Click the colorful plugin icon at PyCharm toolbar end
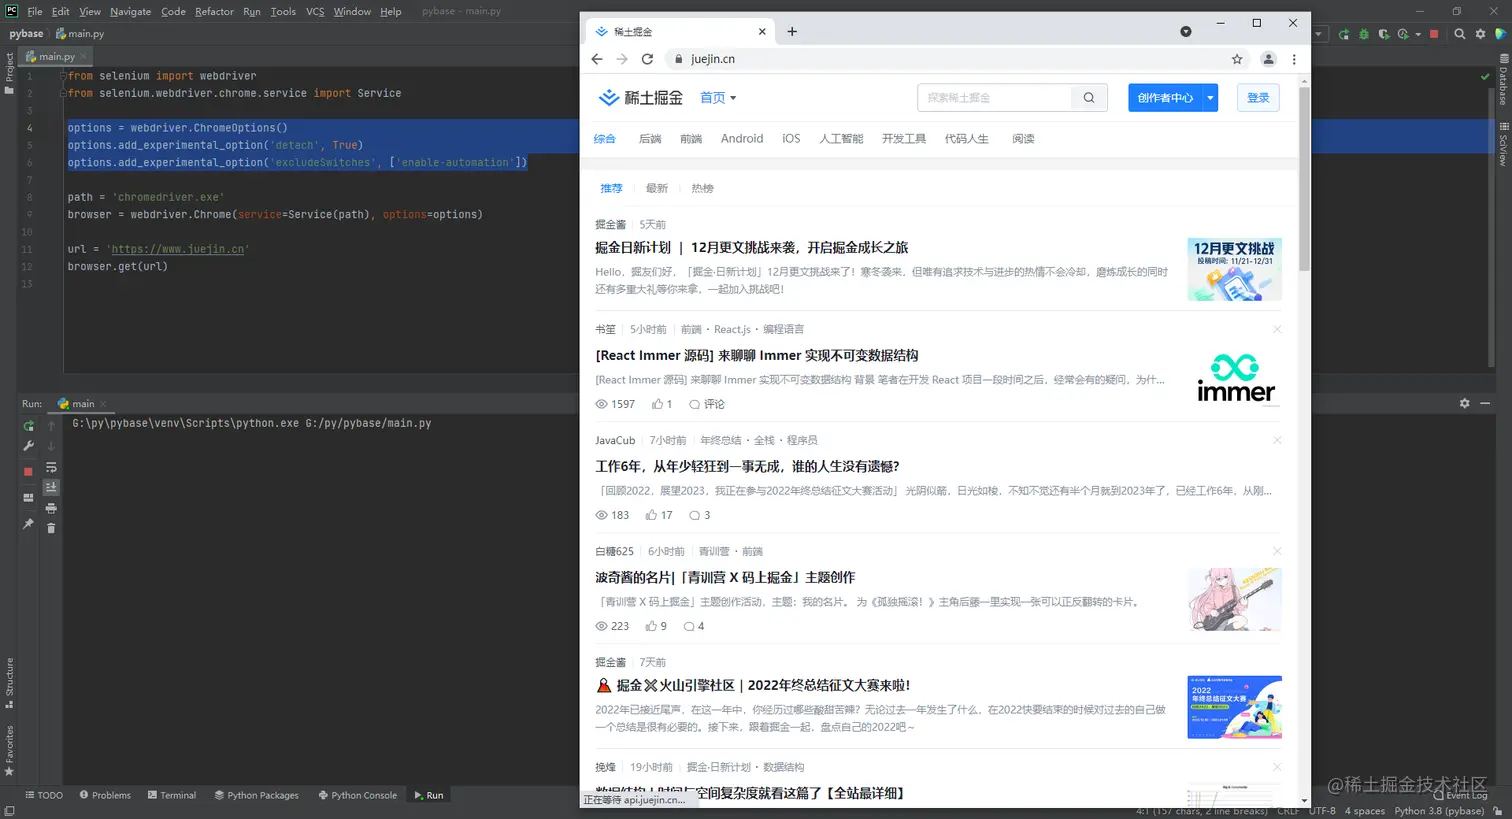Viewport: 1512px width, 819px height. pos(1500,34)
